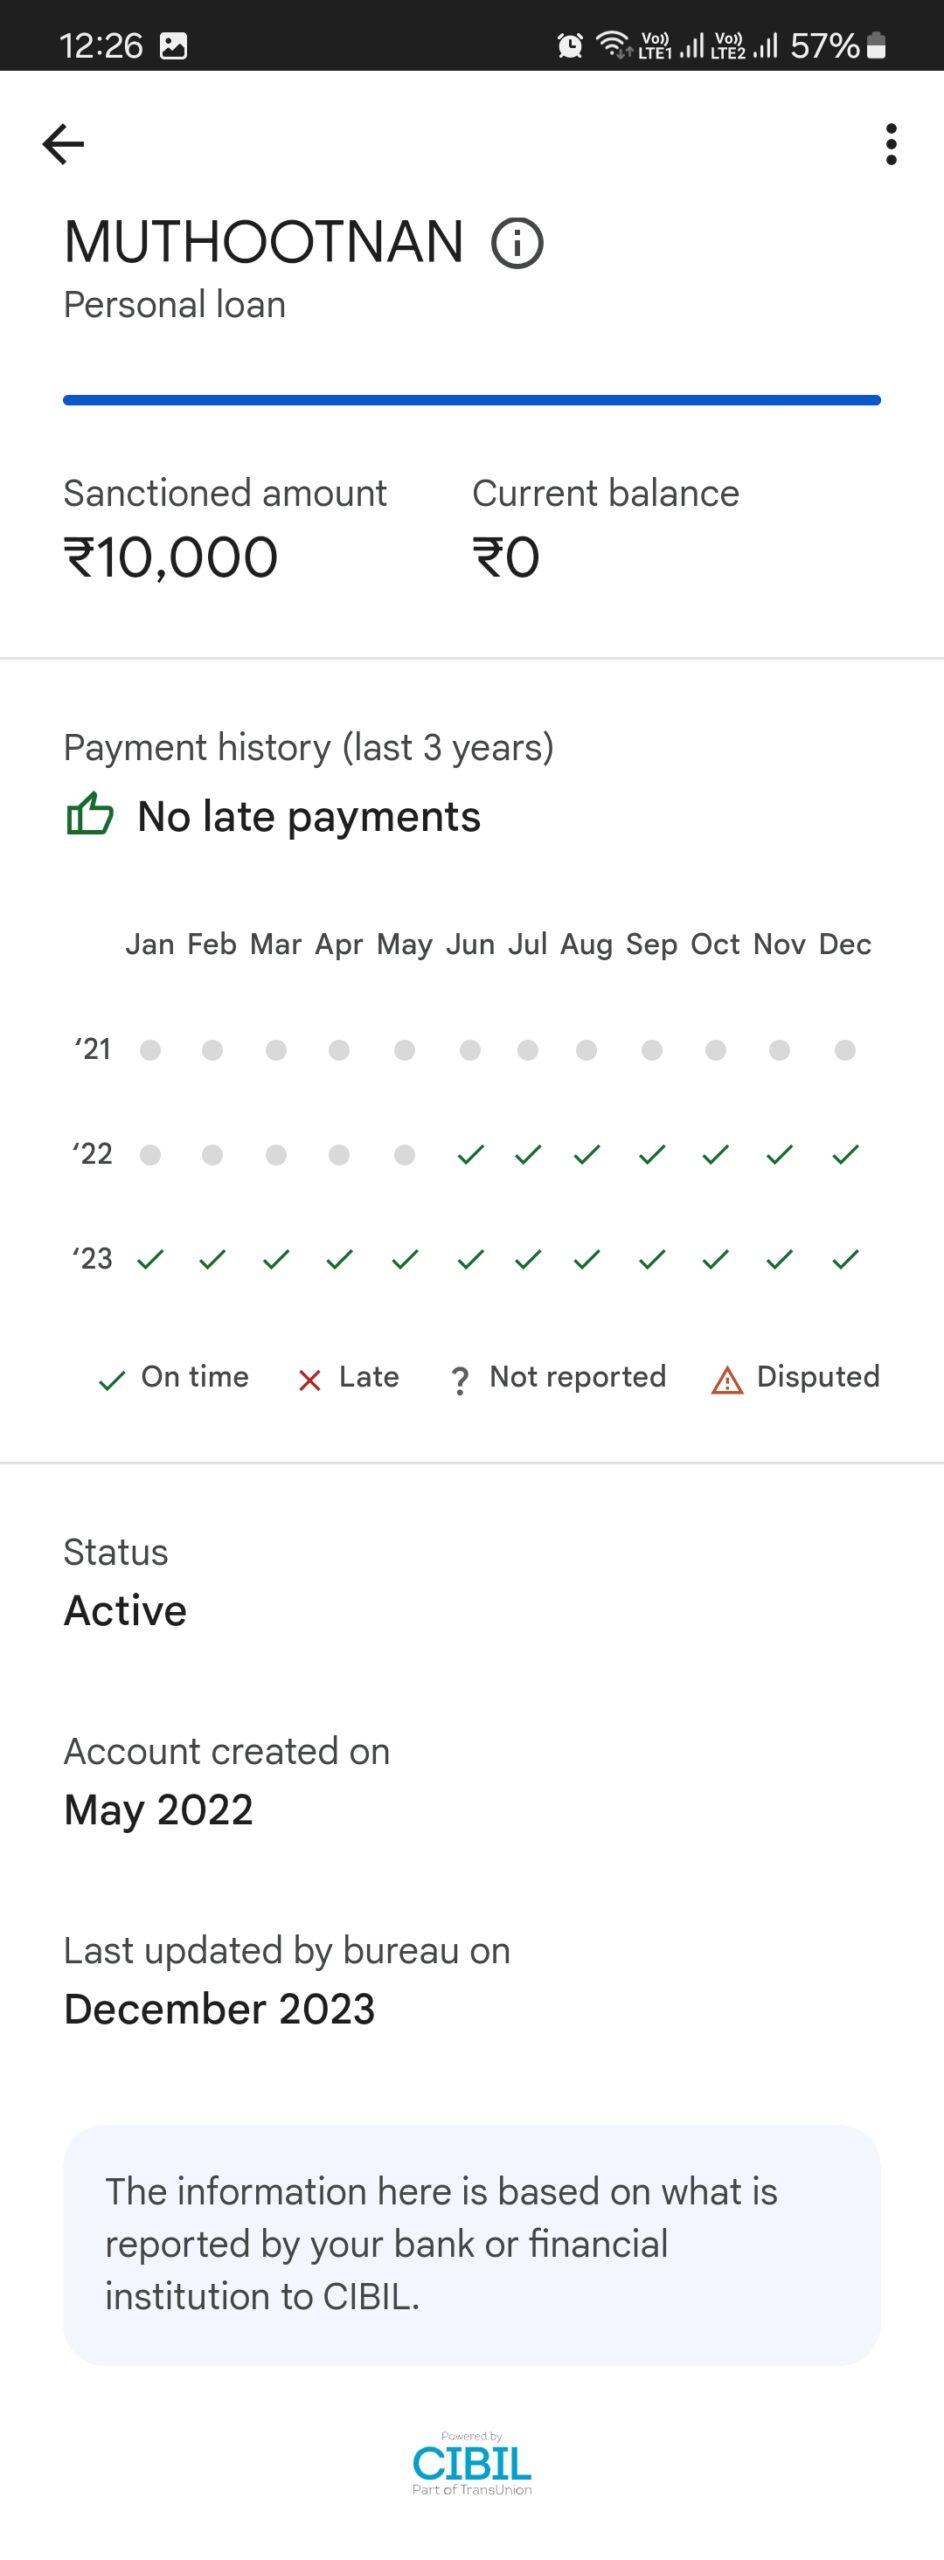Tap the info icon beside MUTHOOTNAN

click(x=517, y=243)
